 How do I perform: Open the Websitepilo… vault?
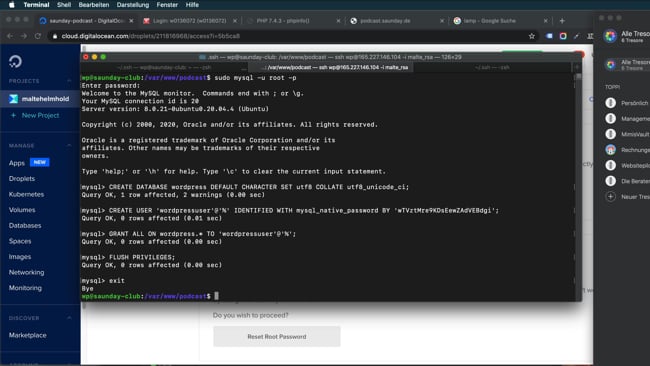click(x=627, y=165)
